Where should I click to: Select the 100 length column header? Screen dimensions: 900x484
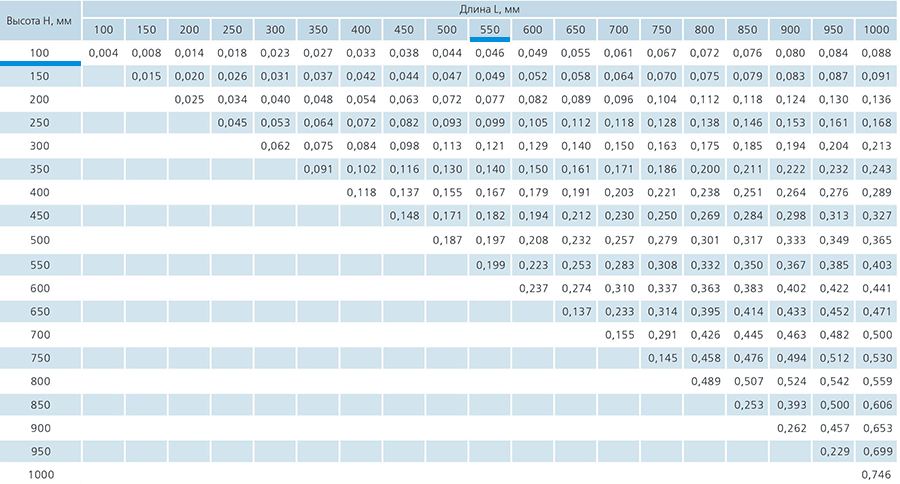(103, 30)
